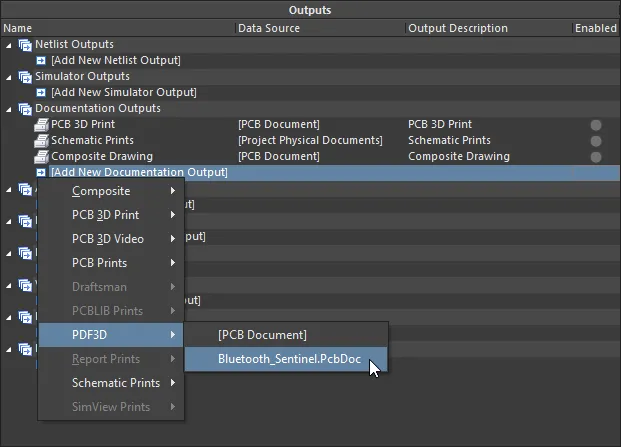Enable the PCB 3D Print output
Image resolution: width=621 pixels, height=447 pixels.
pos(596,125)
